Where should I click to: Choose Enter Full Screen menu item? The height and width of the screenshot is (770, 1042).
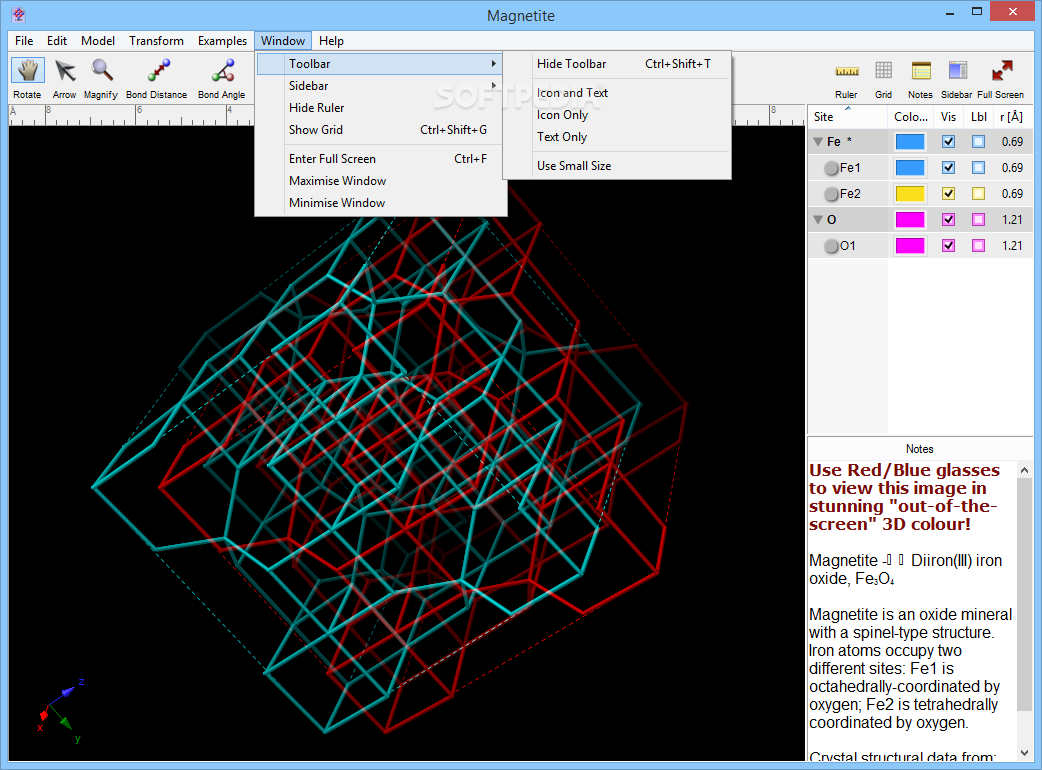pyautogui.click(x=380, y=159)
